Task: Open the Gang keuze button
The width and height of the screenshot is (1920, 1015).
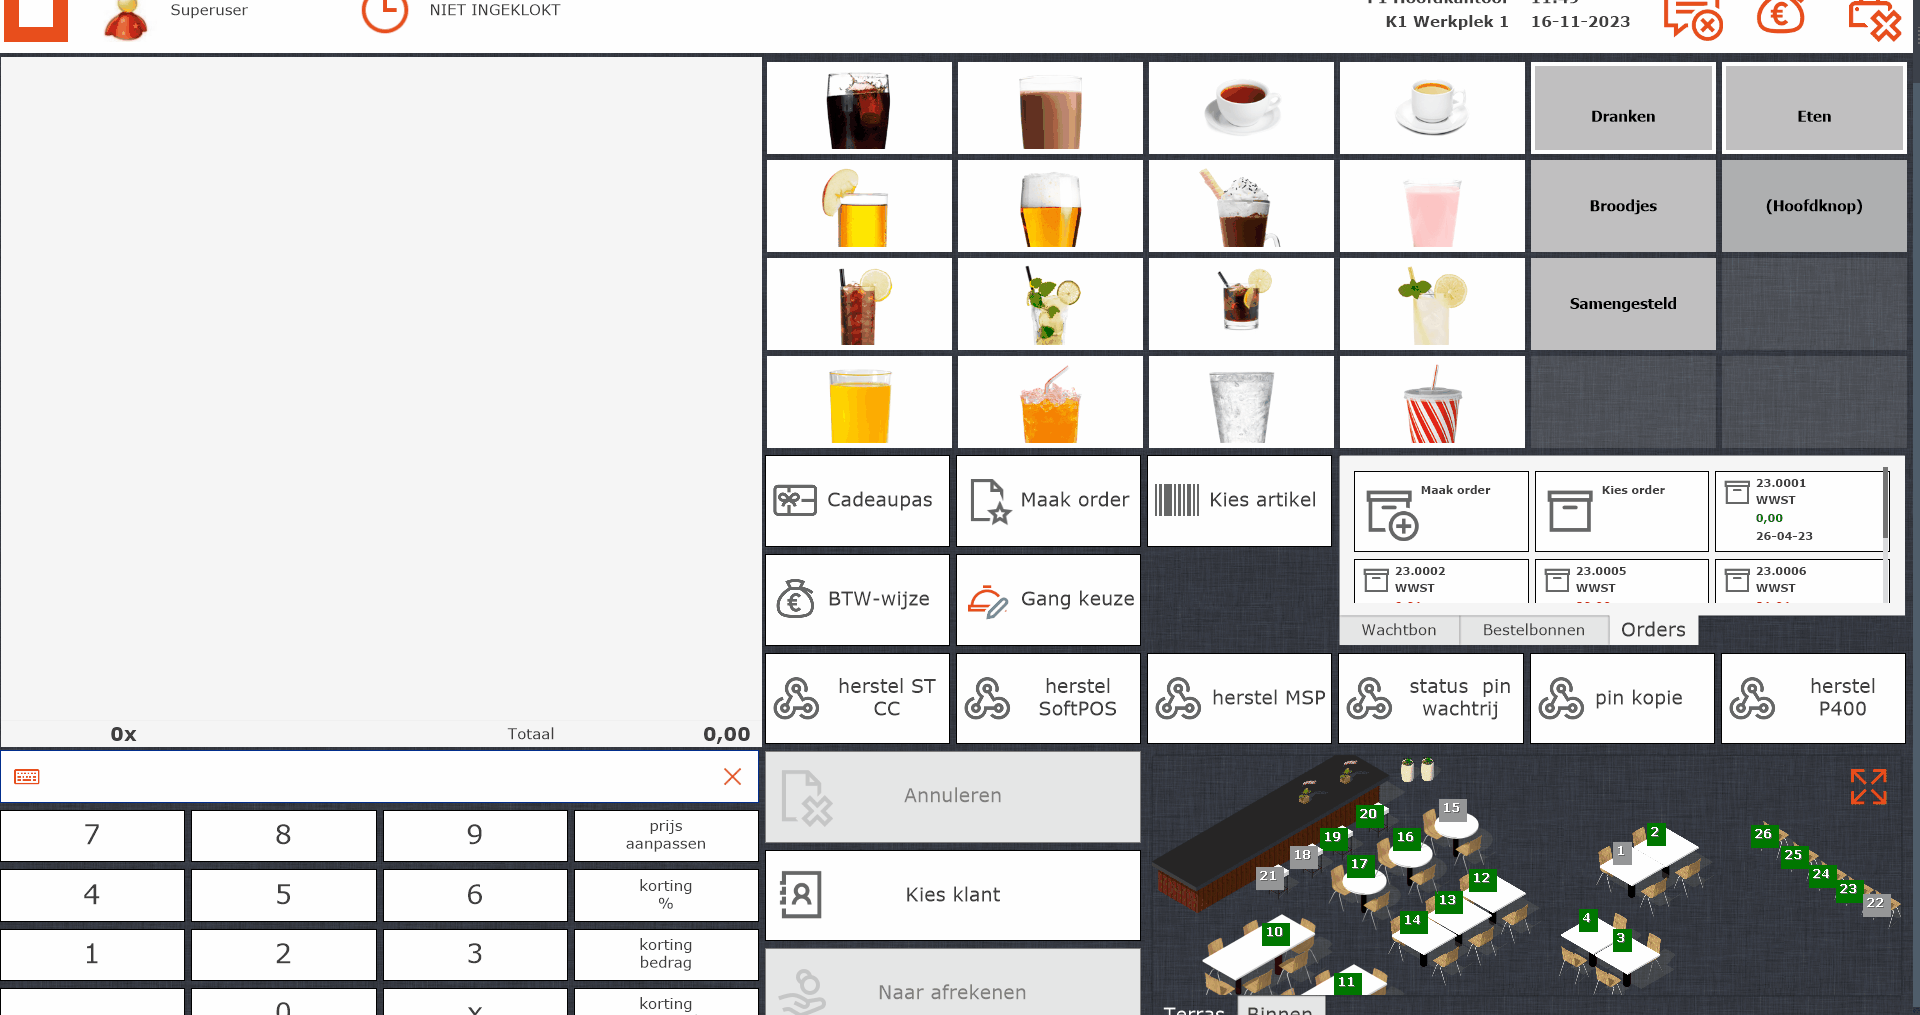Action: pyautogui.click(x=1048, y=600)
